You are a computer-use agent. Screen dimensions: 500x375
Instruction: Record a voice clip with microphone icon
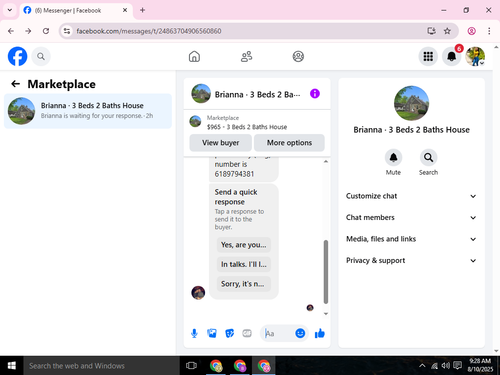click(x=194, y=333)
